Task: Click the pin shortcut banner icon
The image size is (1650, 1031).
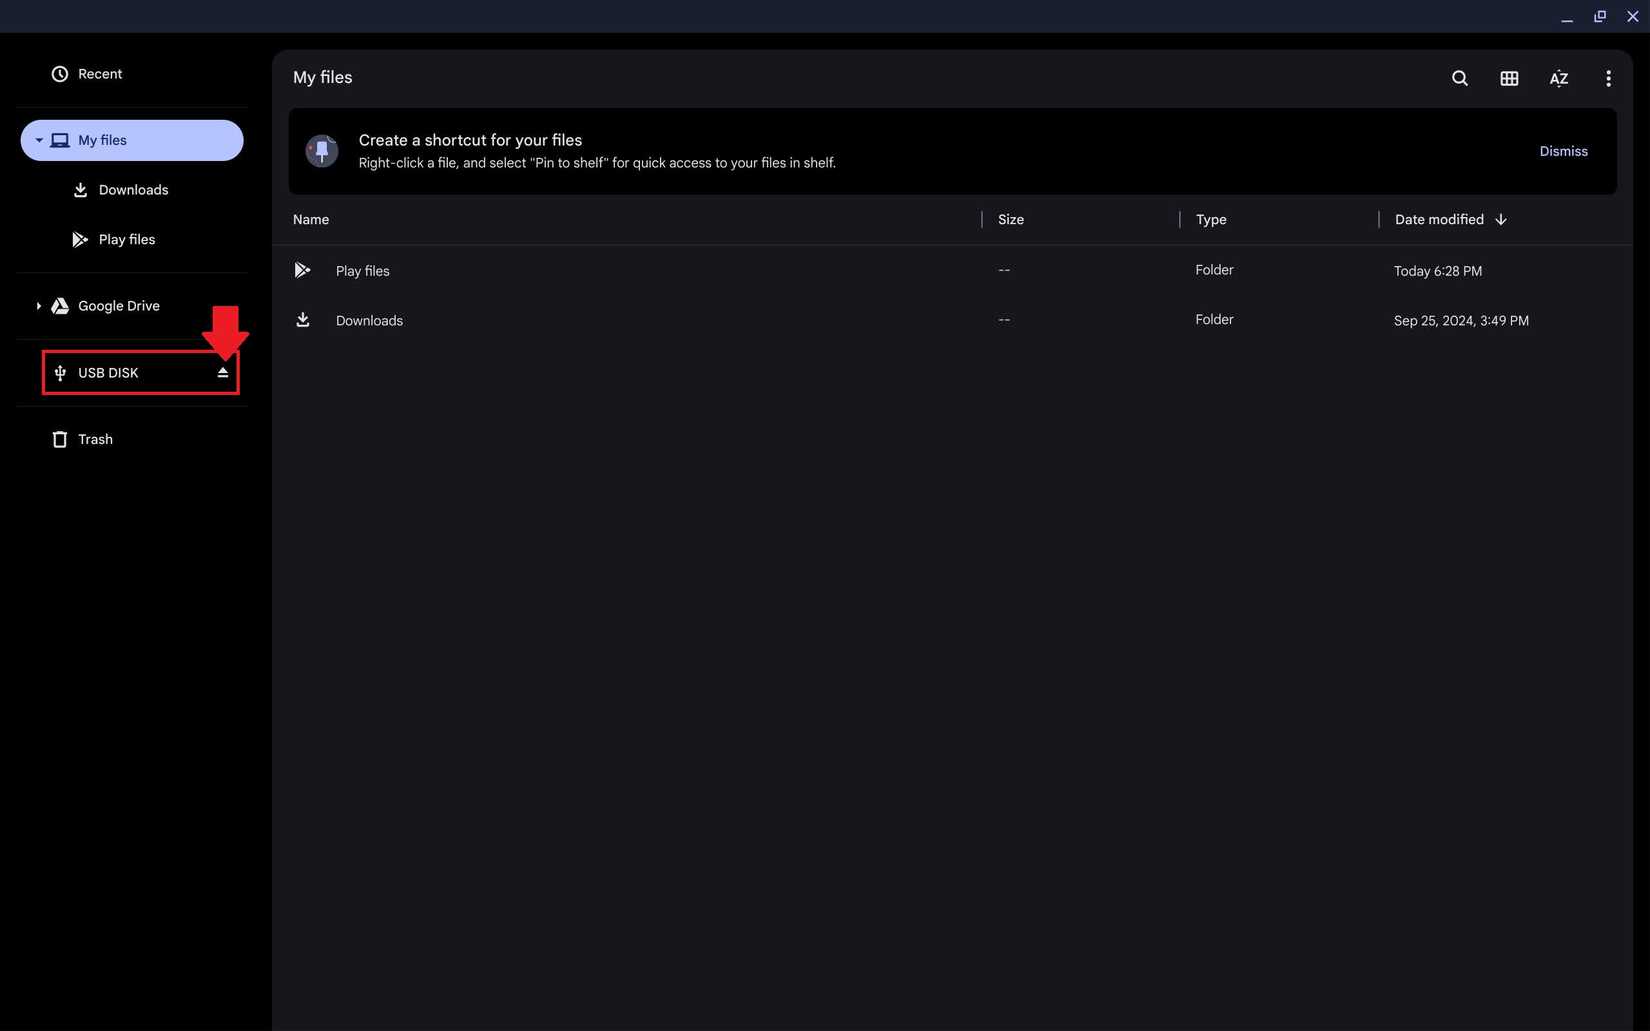Action: pyautogui.click(x=322, y=151)
